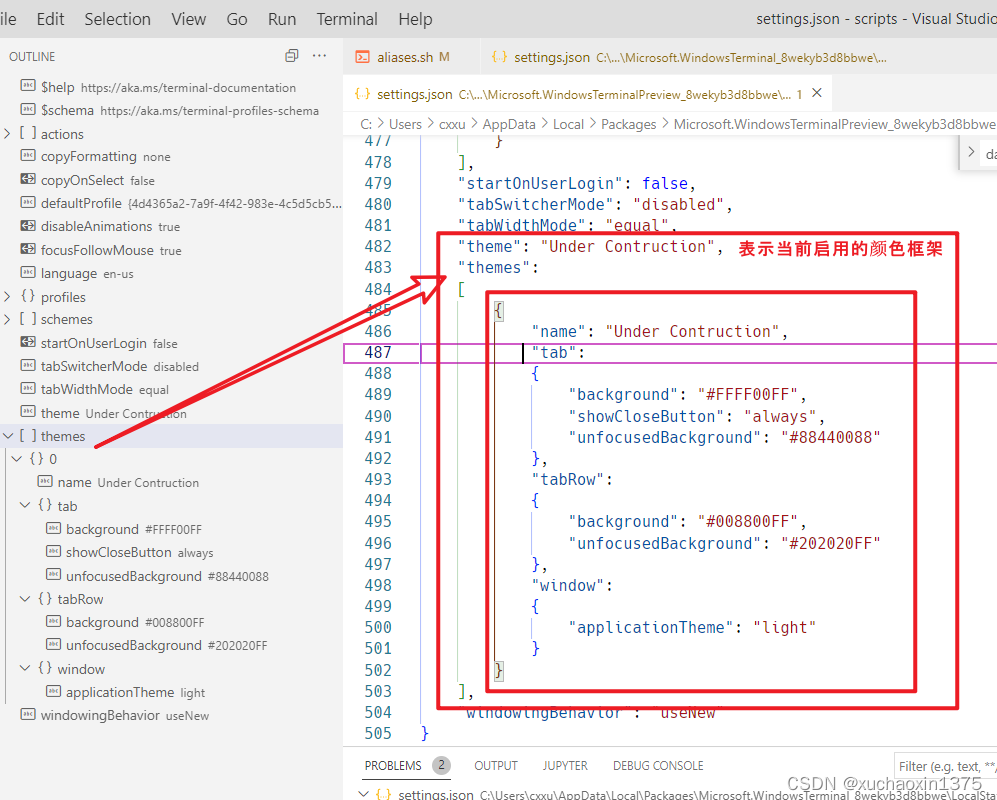Click OUTLINE panel header title
997x800 pixels.
pyautogui.click(x=32, y=57)
